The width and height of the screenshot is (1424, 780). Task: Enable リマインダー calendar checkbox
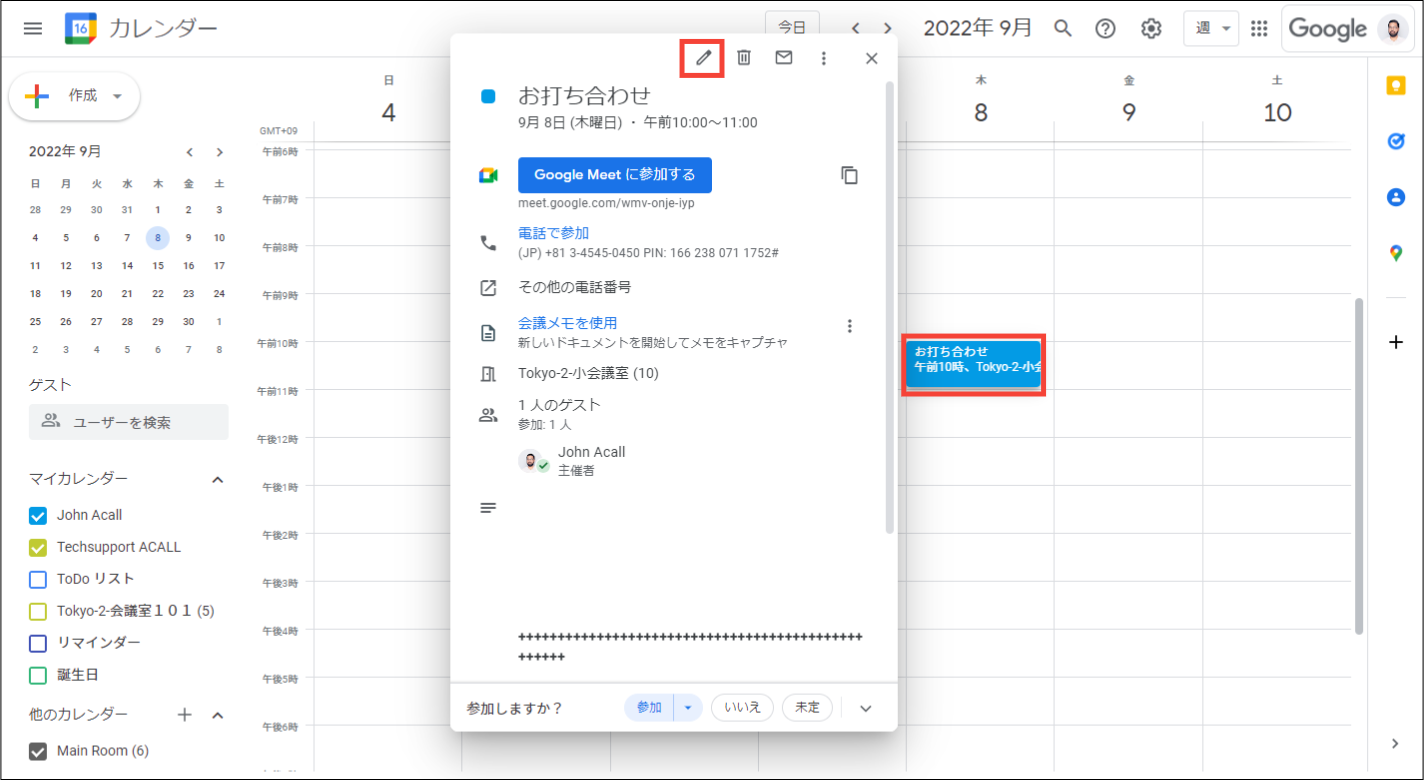coord(38,643)
